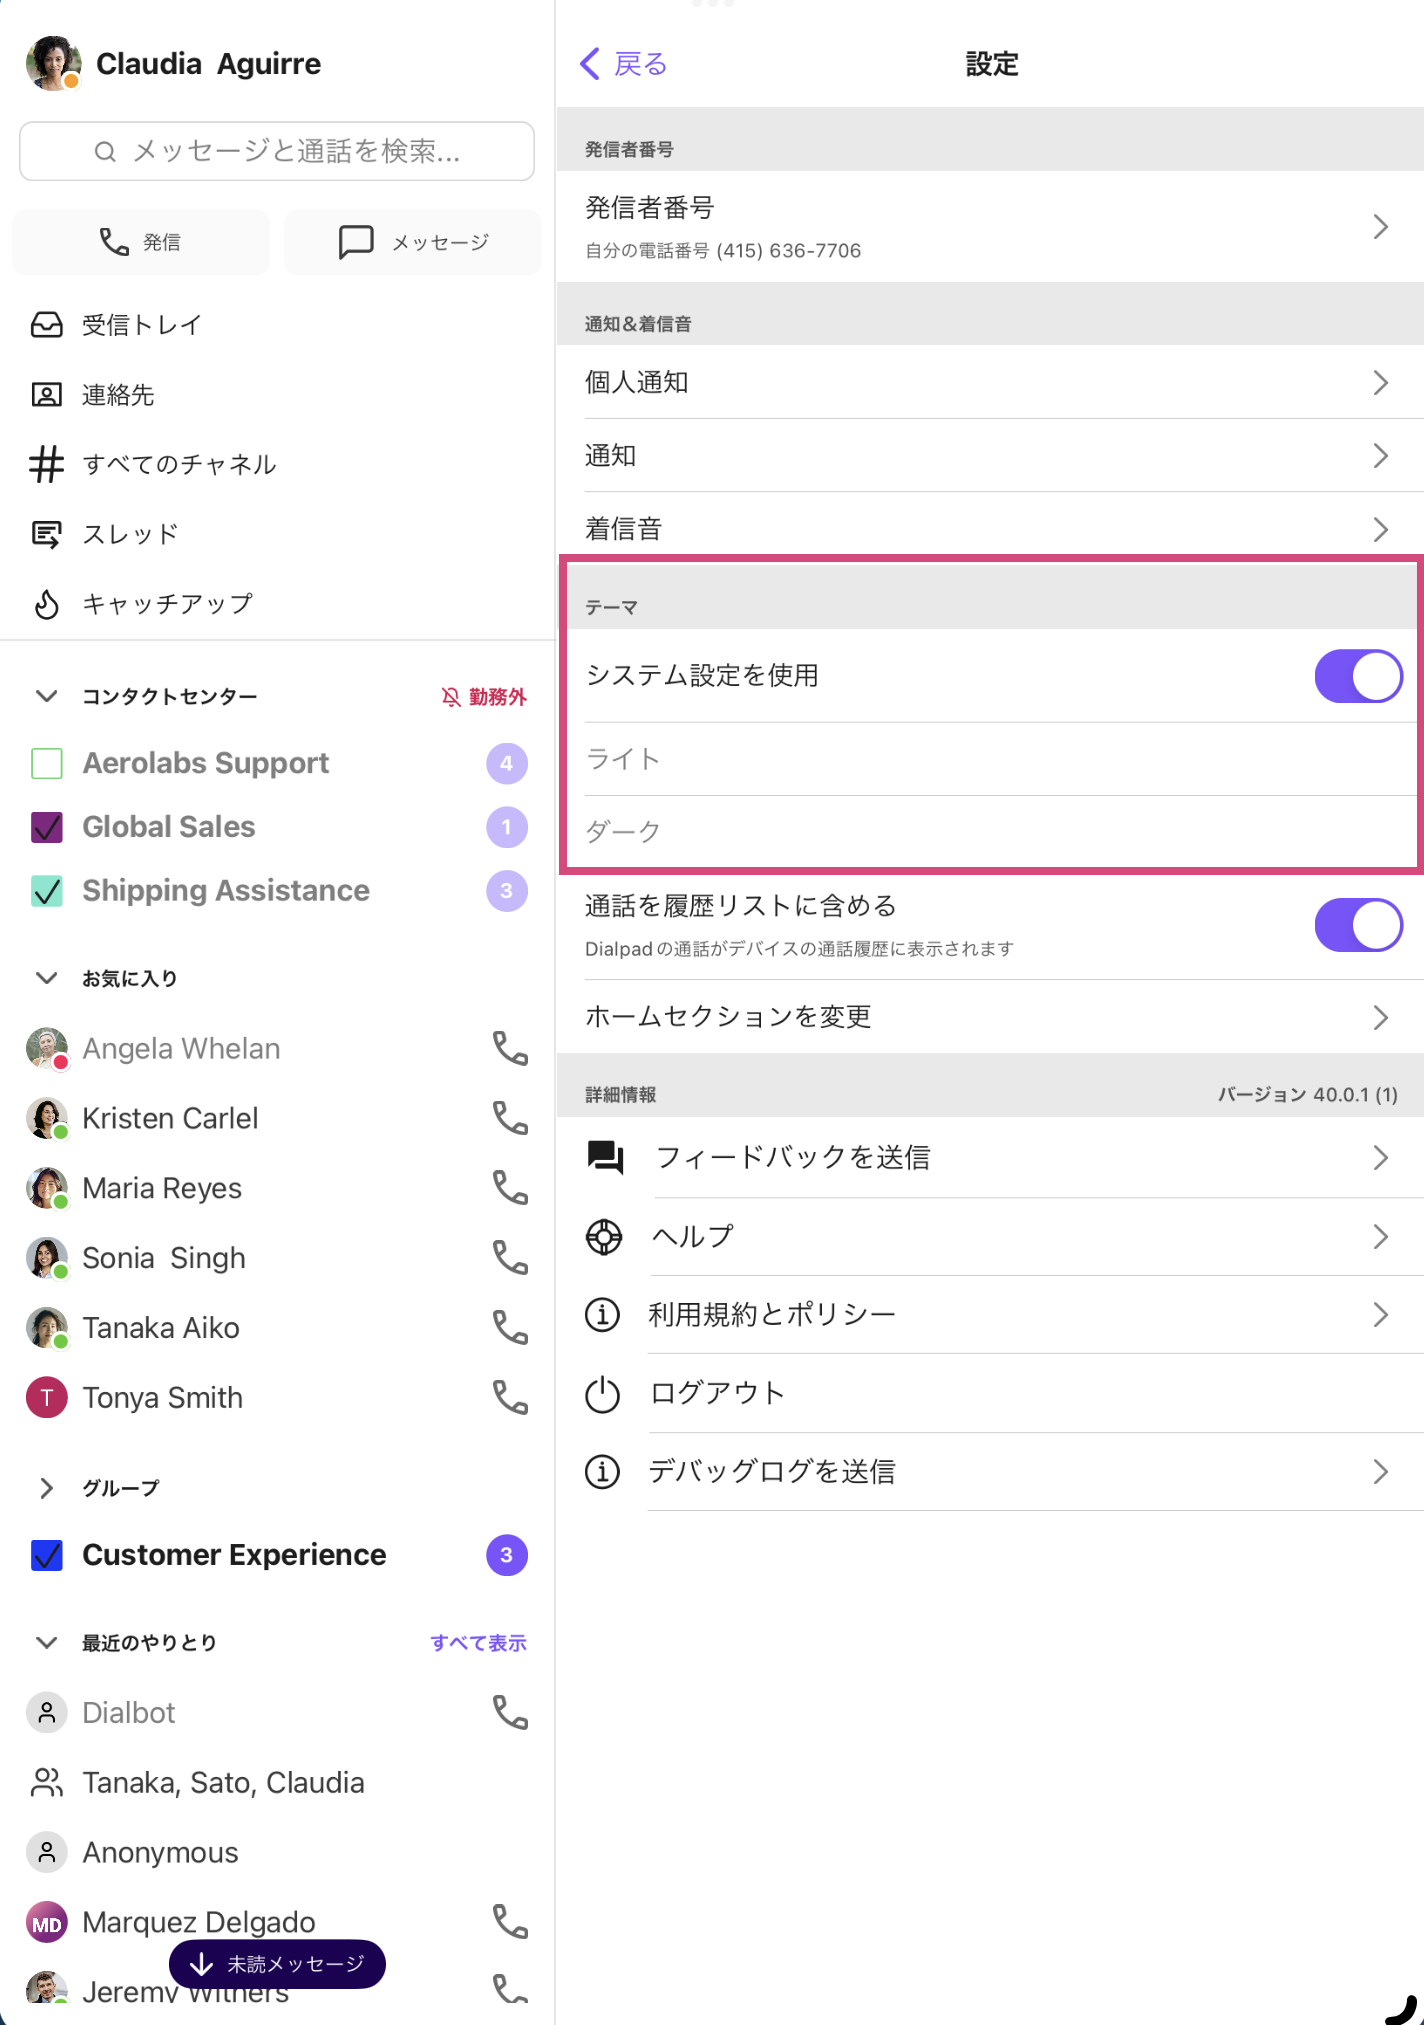
Task: Open Aerolabs Support unread badge 4
Action: coord(506,763)
